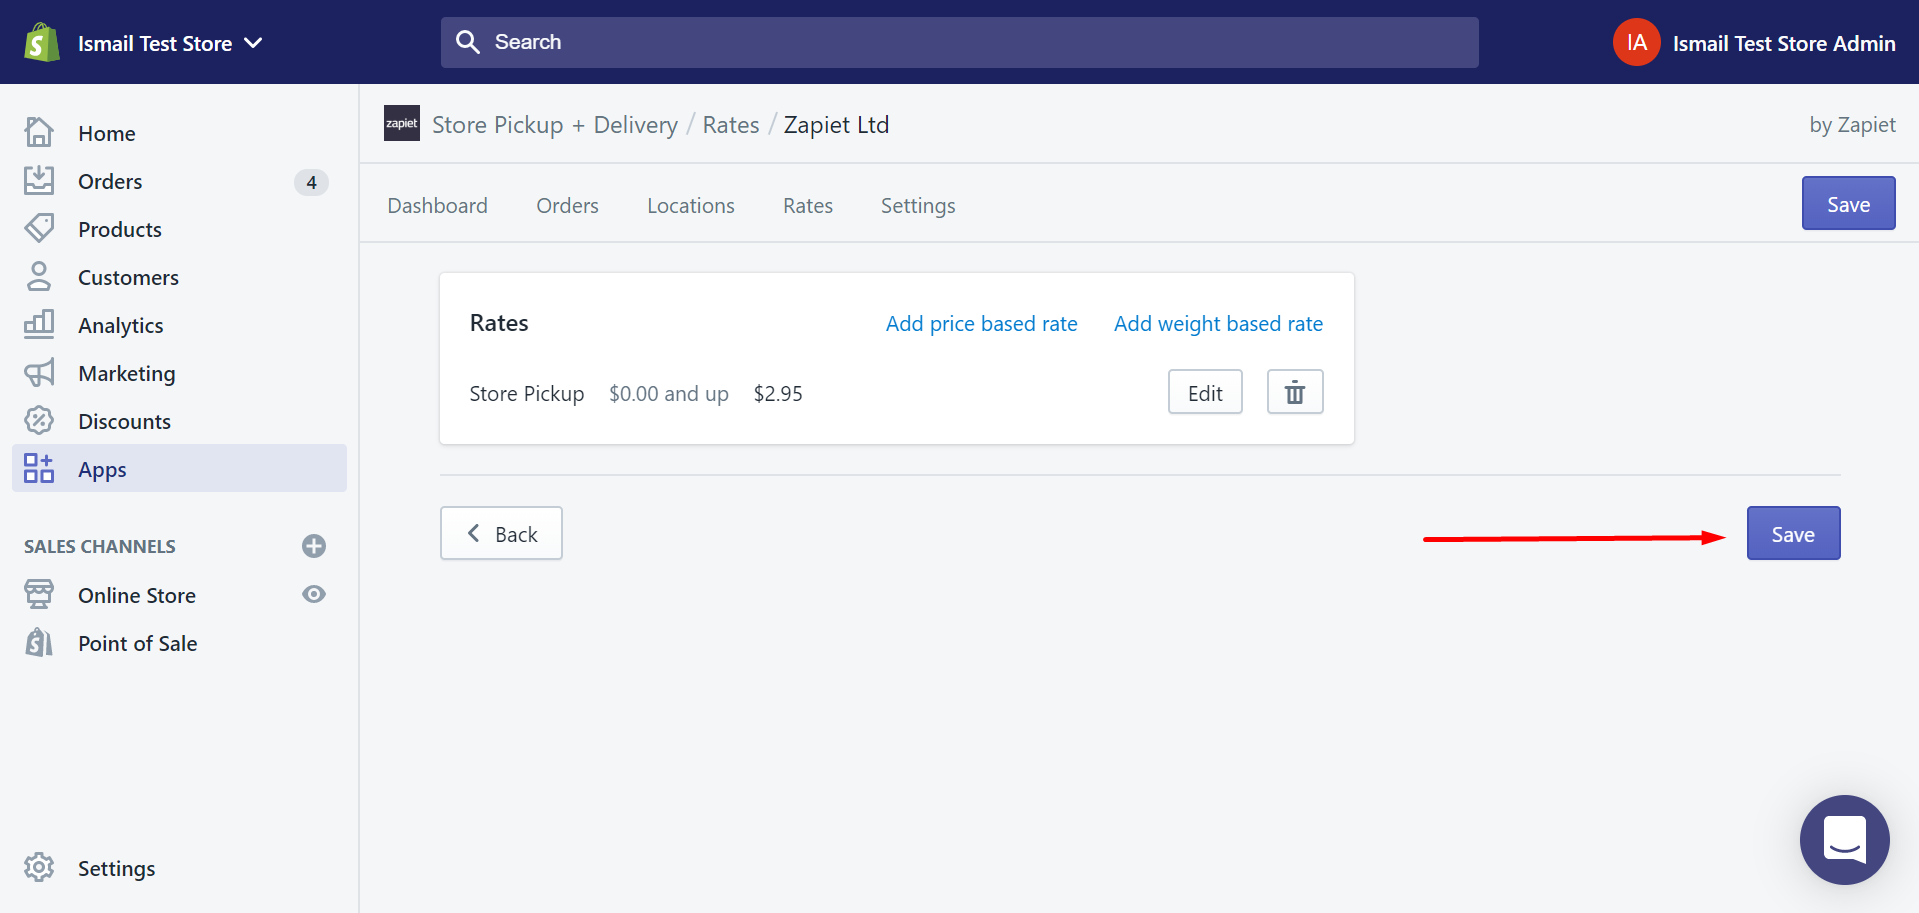
Task: Click the $0.00 and up text
Action: pos(669,394)
